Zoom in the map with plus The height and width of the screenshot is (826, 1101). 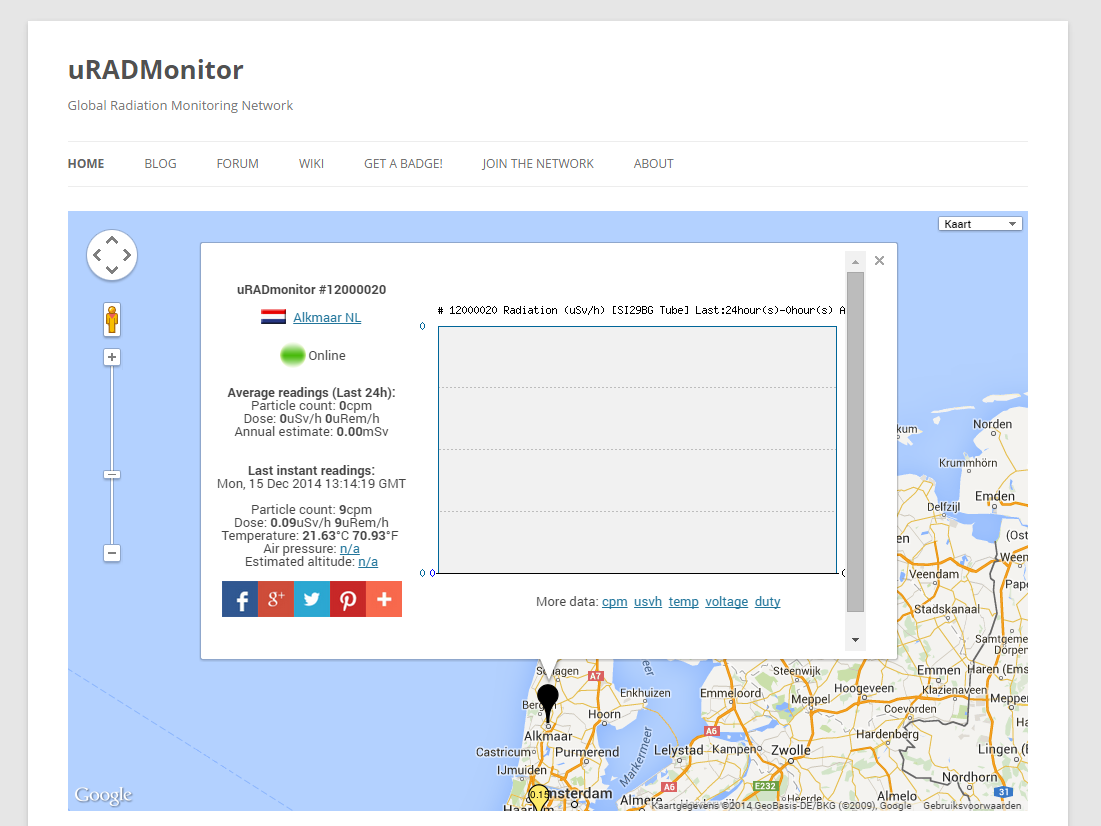coord(112,357)
